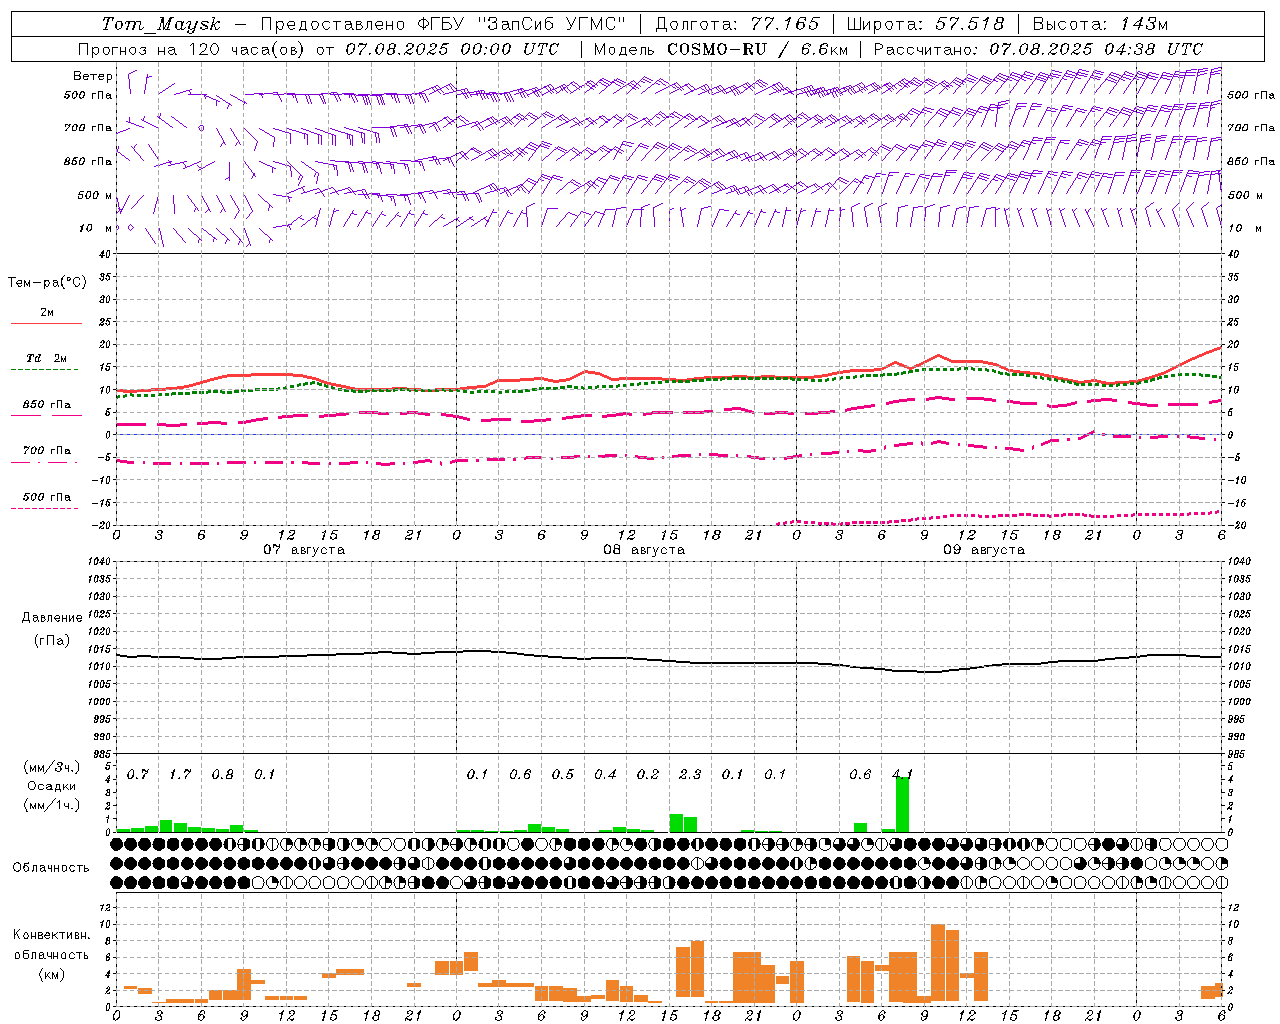Screen dimensions: 1280x1024
Task: Click the latitude value Широта: 57.518
Action: point(926,24)
